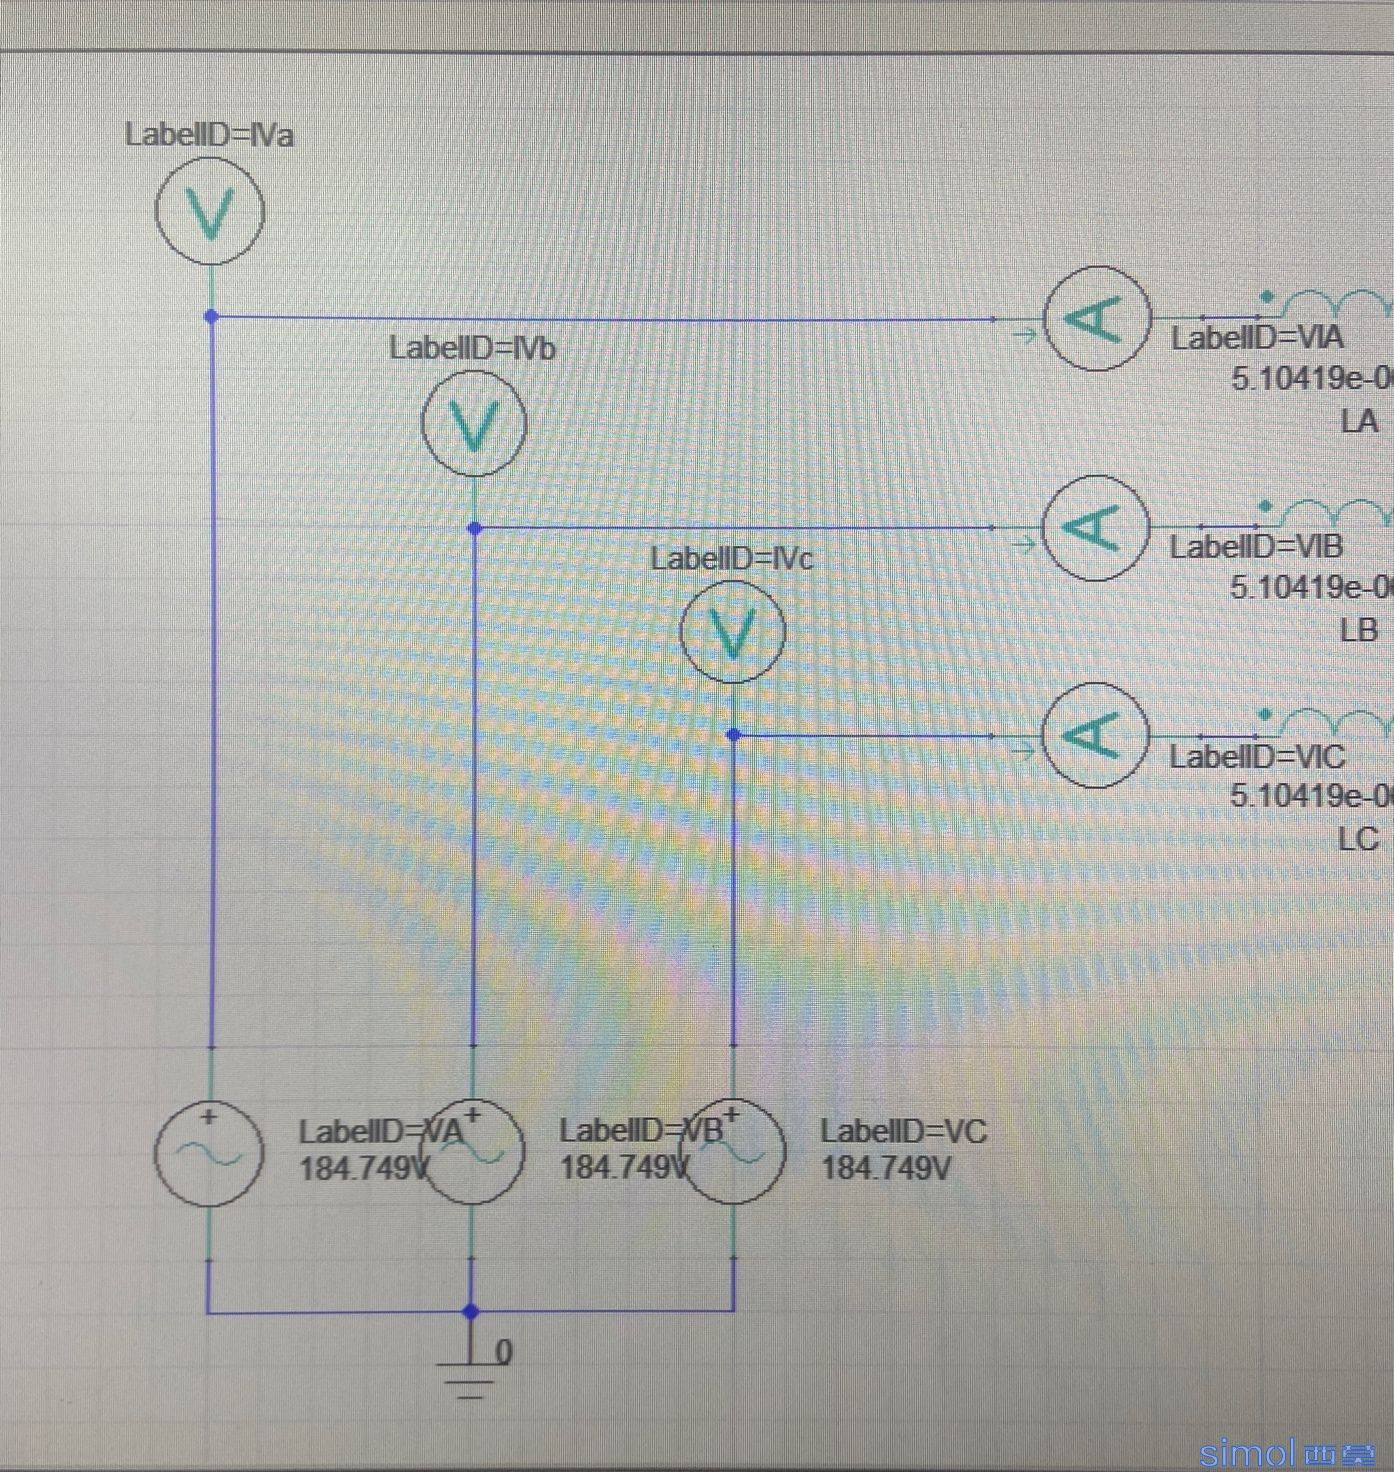Screen dimensions: 1394x1472
Task: Click the junction node below voltmeter IVb
Action: coord(475,528)
